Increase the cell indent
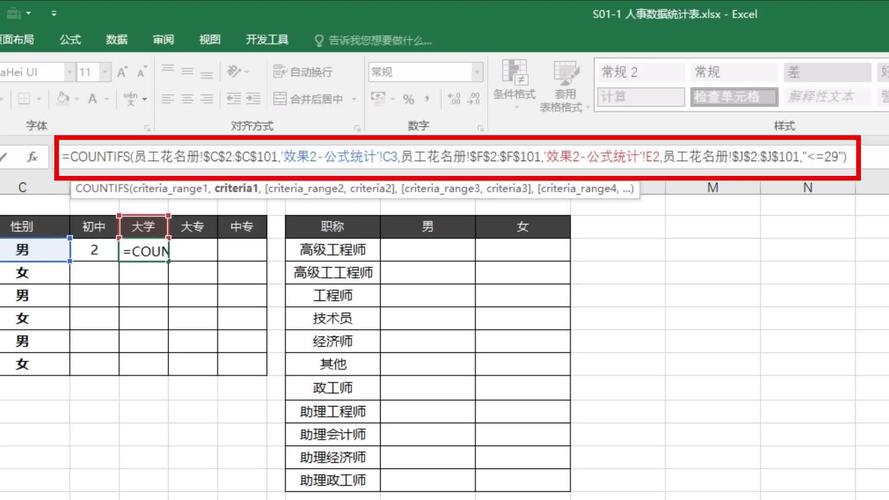889x500 pixels. point(253,99)
